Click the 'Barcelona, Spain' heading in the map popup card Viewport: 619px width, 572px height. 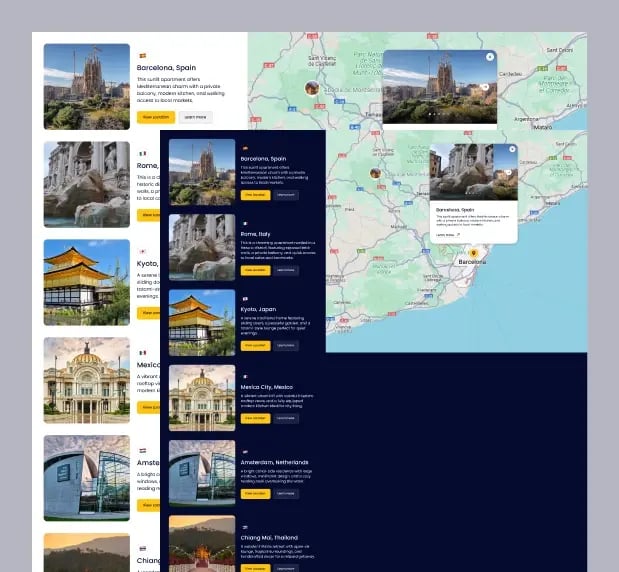coord(455,210)
